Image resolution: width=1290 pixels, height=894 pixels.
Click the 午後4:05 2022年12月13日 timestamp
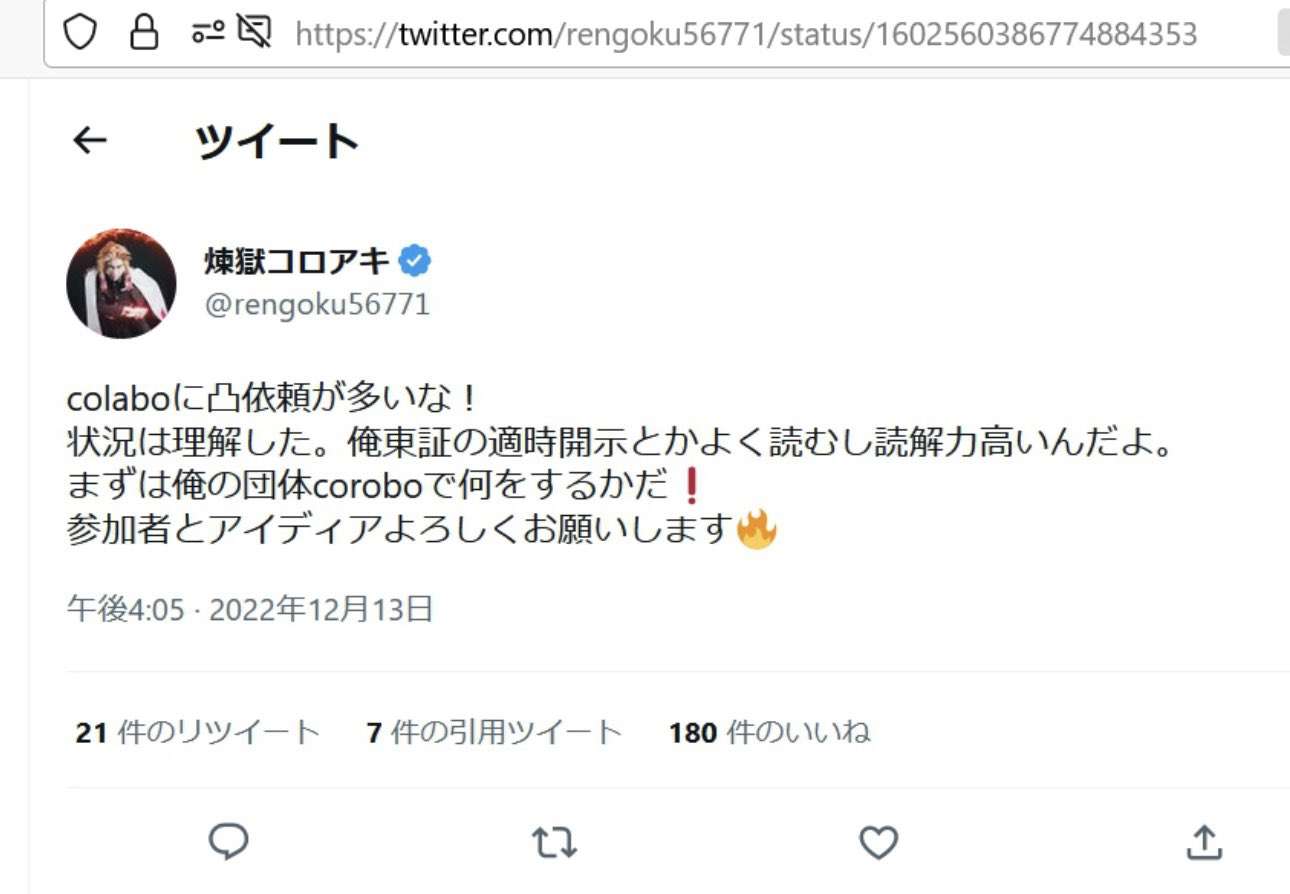click(249, 608)
